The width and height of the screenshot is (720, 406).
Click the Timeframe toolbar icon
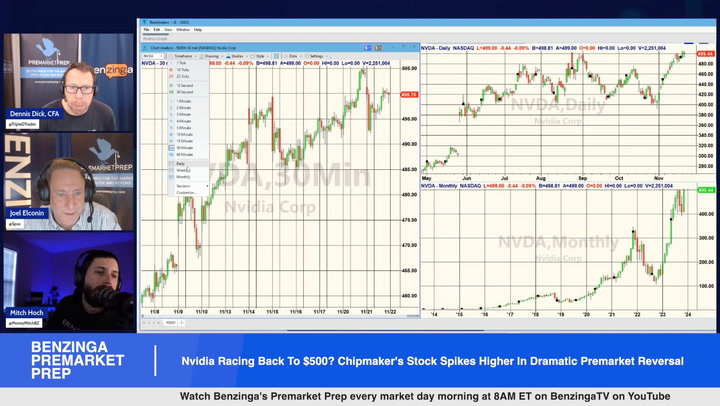point(171,56)
